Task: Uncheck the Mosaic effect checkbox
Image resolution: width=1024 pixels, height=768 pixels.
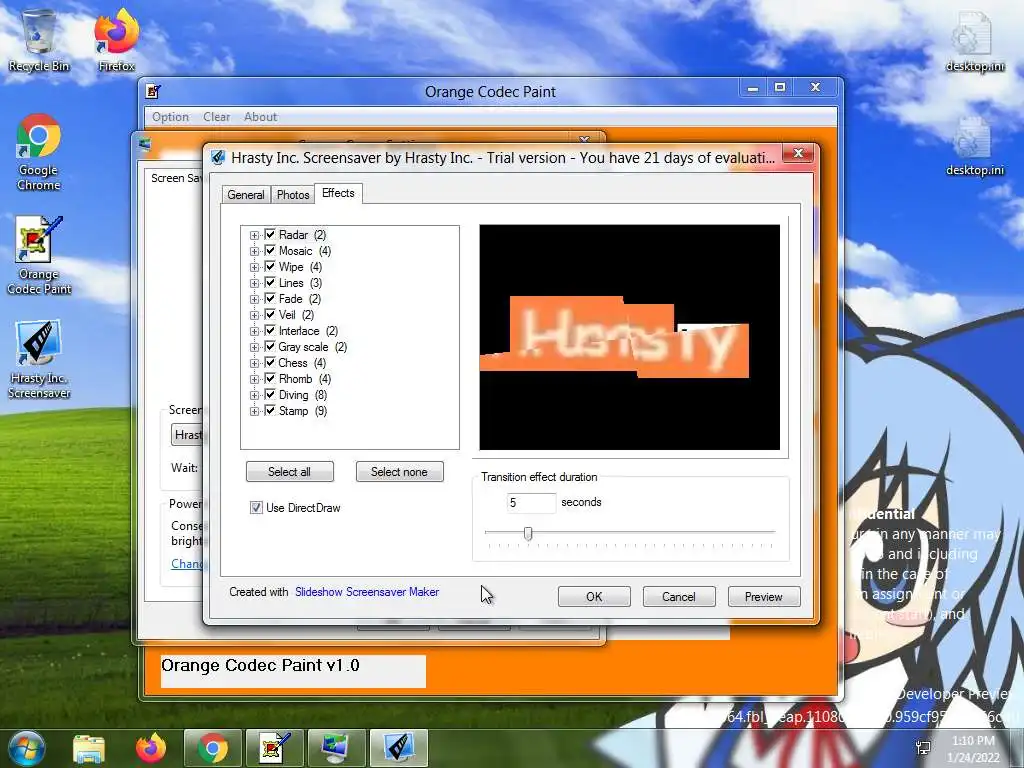Action: pyautogui.click(x=270, y=250)
